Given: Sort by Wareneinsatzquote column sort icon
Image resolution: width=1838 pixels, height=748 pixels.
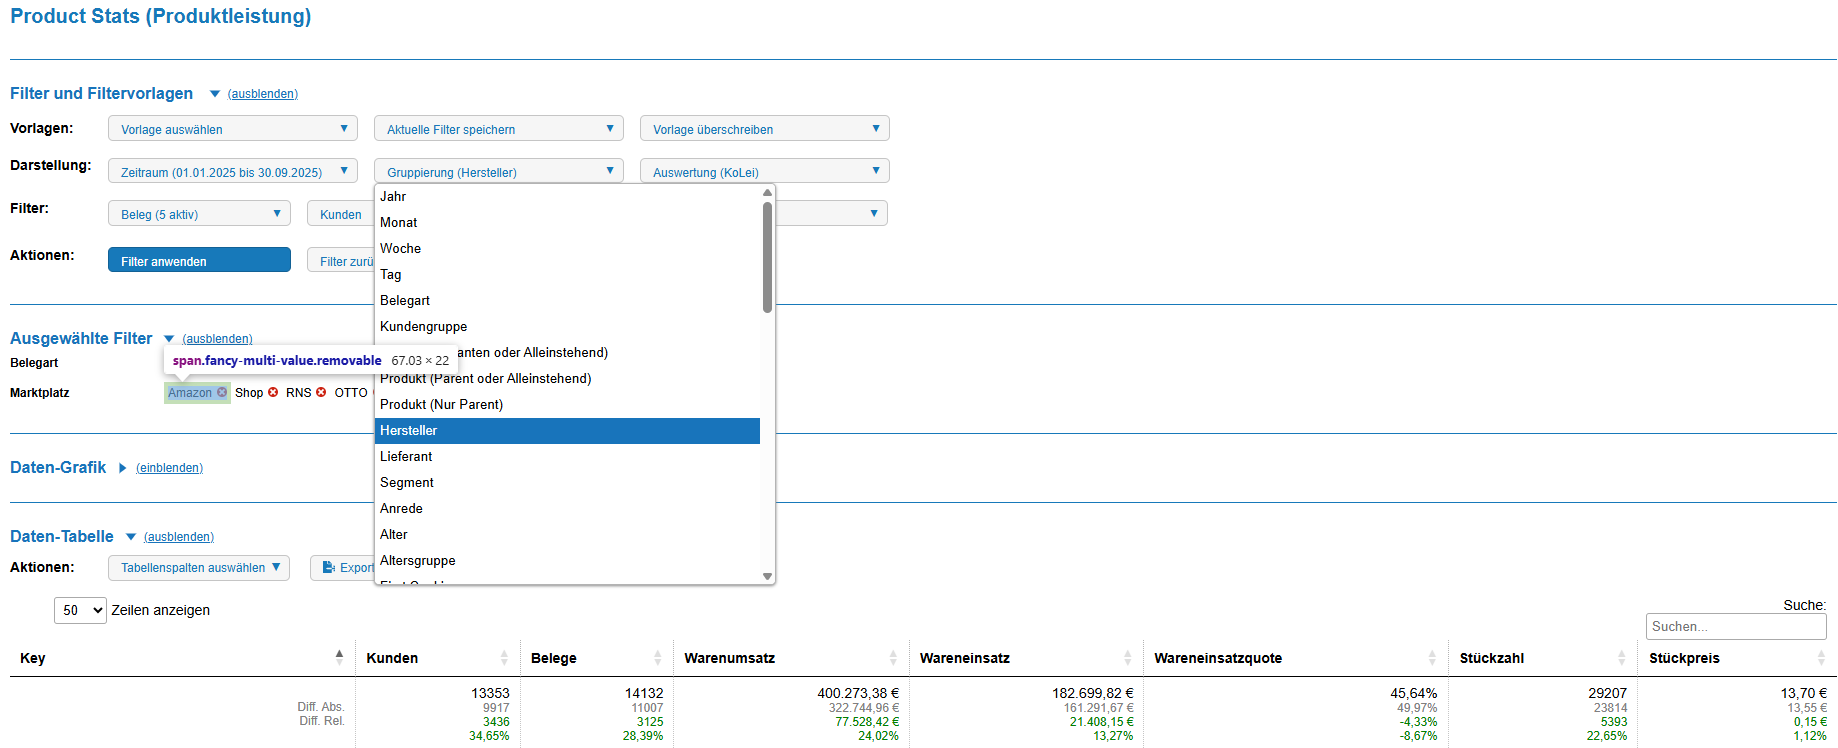Looking at the screenshot, I should [x=1432, y=658].
